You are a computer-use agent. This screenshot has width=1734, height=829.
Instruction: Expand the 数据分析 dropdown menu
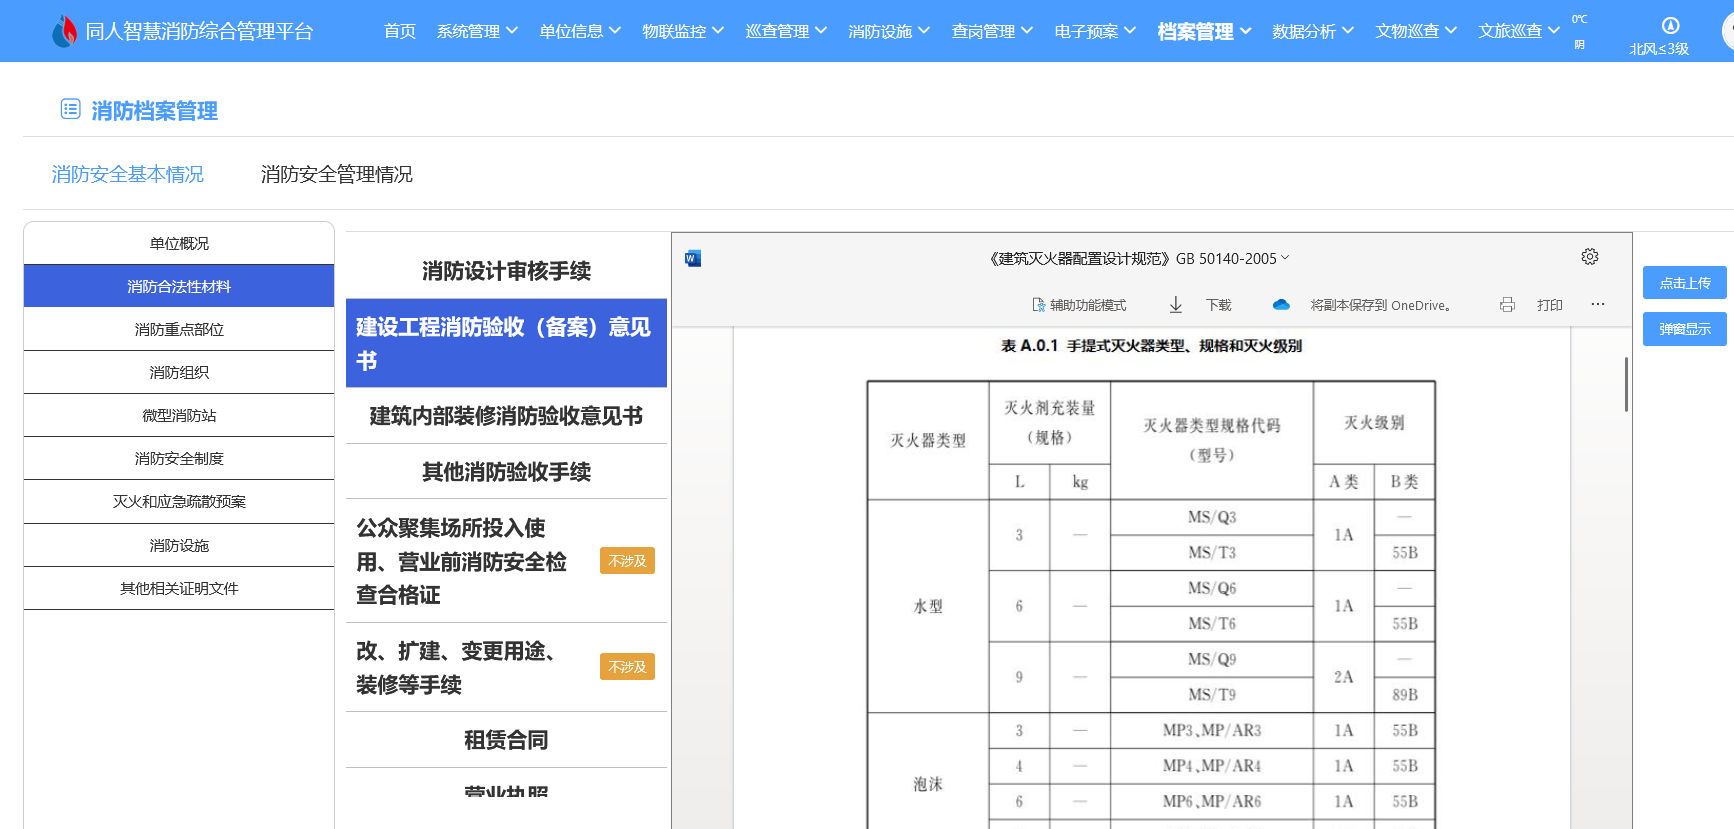[x=1312, y=31]
